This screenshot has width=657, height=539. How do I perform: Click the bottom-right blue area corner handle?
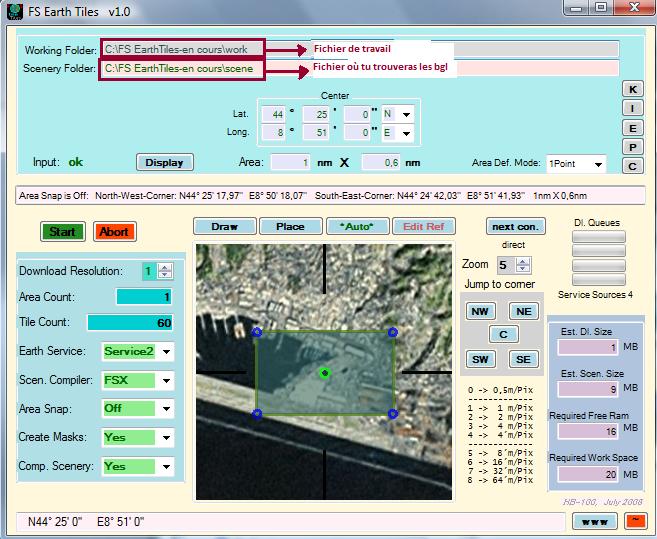(393, 414)
